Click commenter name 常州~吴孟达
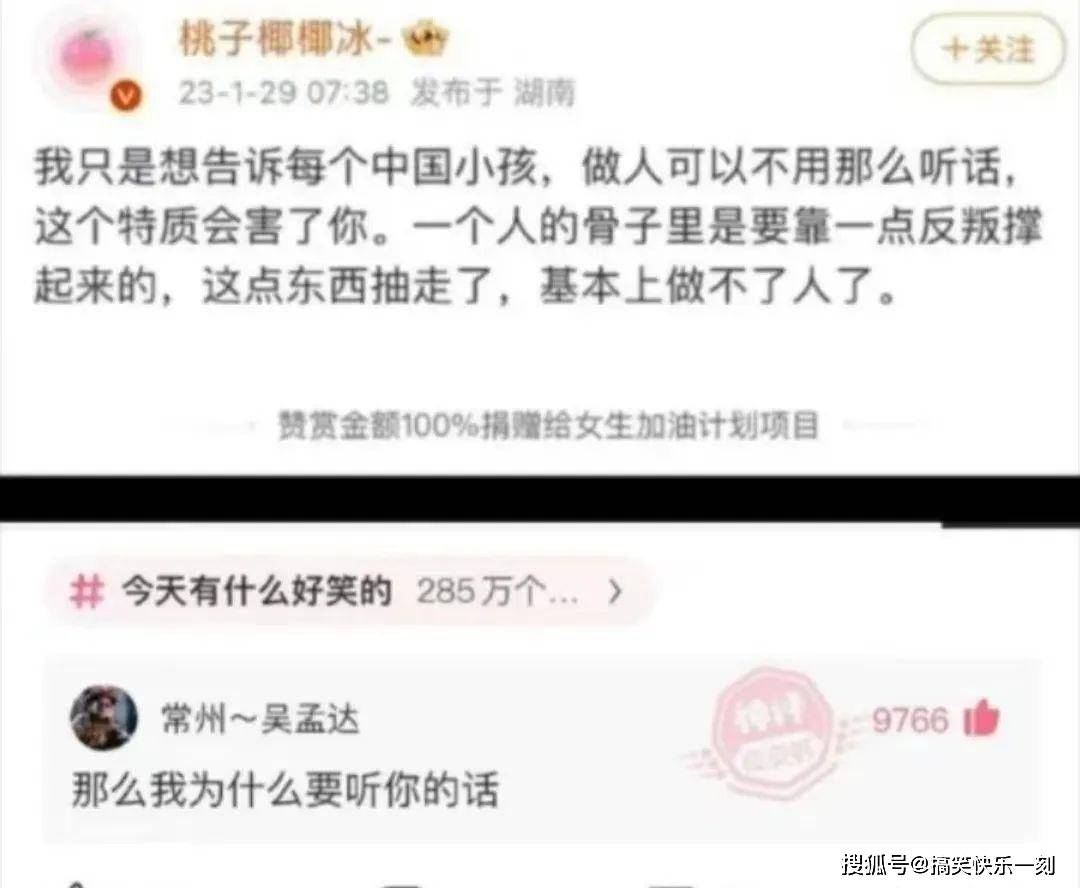Image resolution: width=1080 pixels, height=888 pixels. [x=260, y=719]
